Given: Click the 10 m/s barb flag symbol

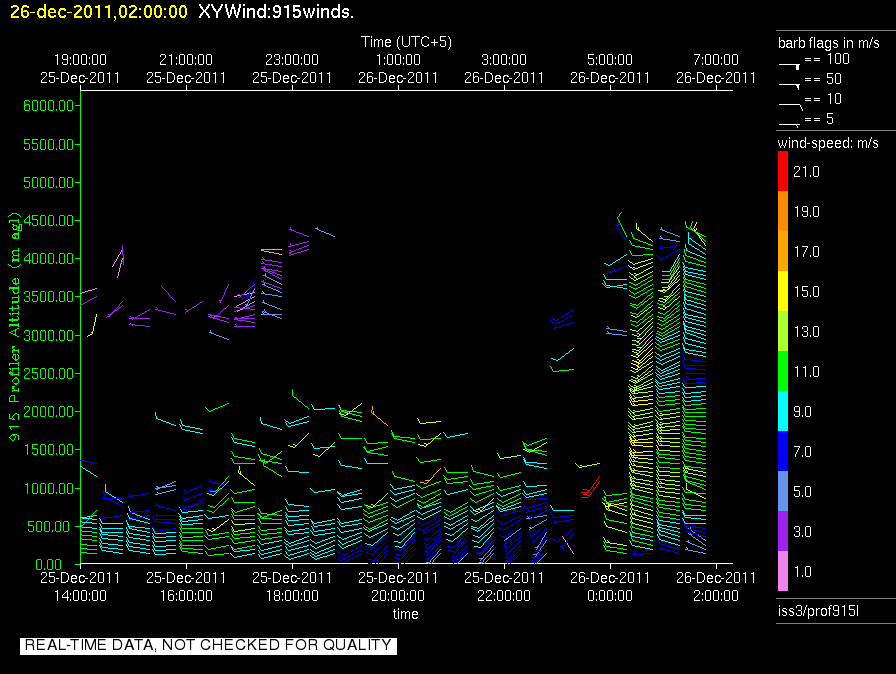Looking at the screenshot, I should coord(791,106).
